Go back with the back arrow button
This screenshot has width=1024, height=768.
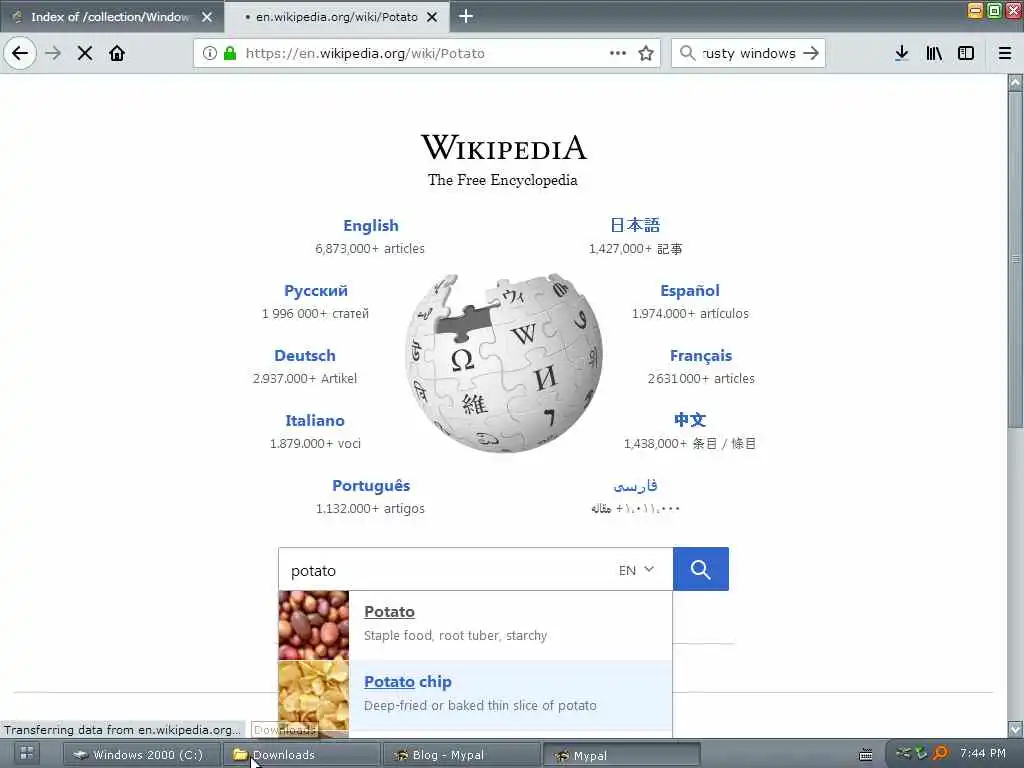click(x=20, y=53)
